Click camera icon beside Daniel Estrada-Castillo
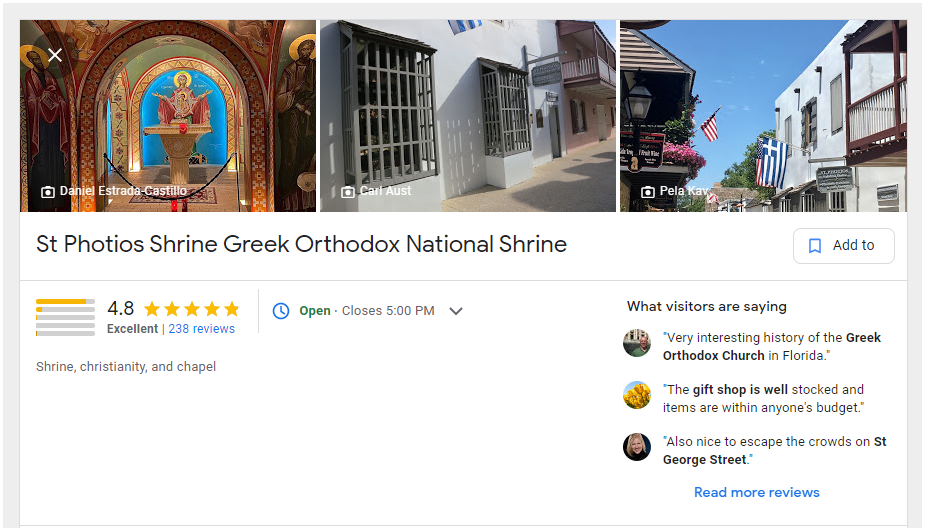This screenshot has width=927, height=528. coord(48,192)
